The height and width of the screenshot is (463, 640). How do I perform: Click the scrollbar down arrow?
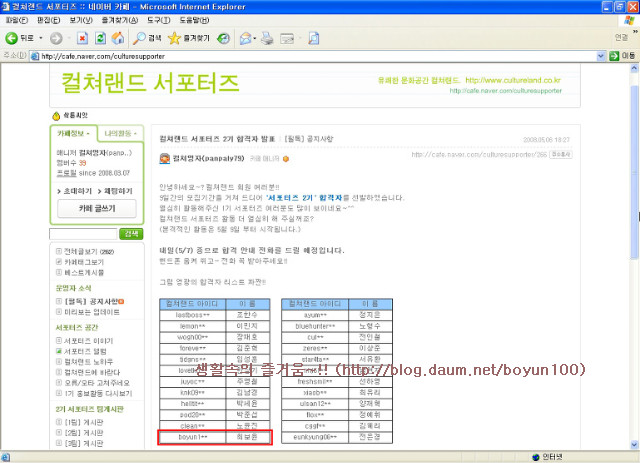pyautogui.click(x=634, y=445)
